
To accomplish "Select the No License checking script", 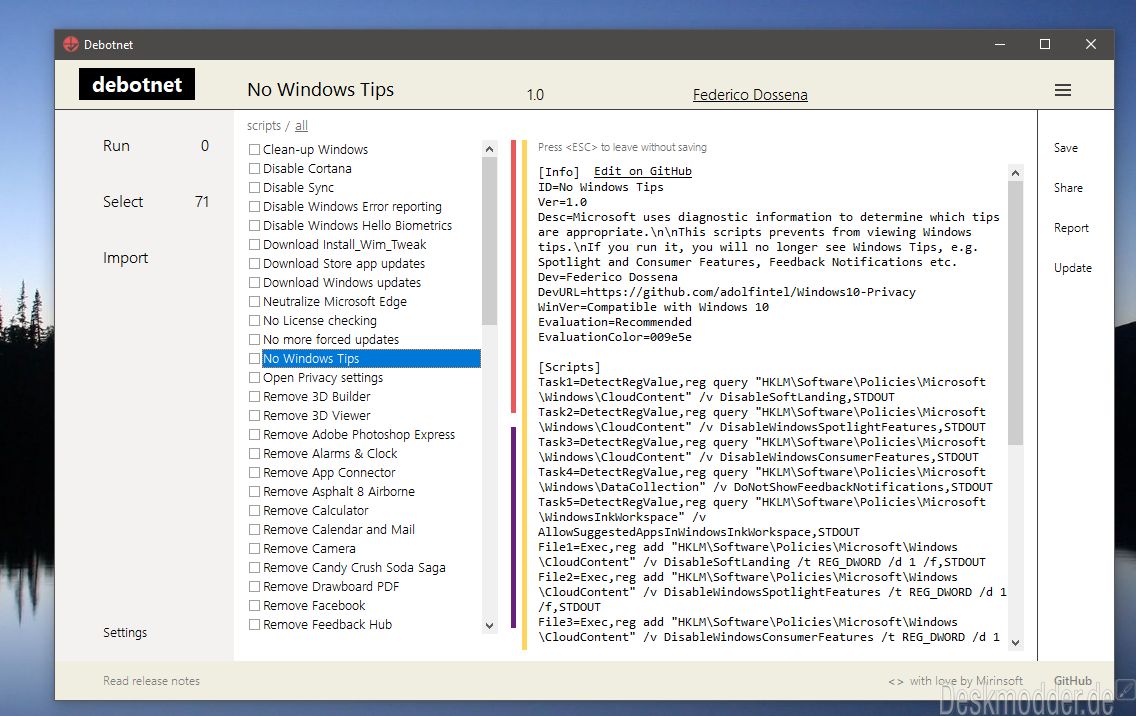I will 320,320.
